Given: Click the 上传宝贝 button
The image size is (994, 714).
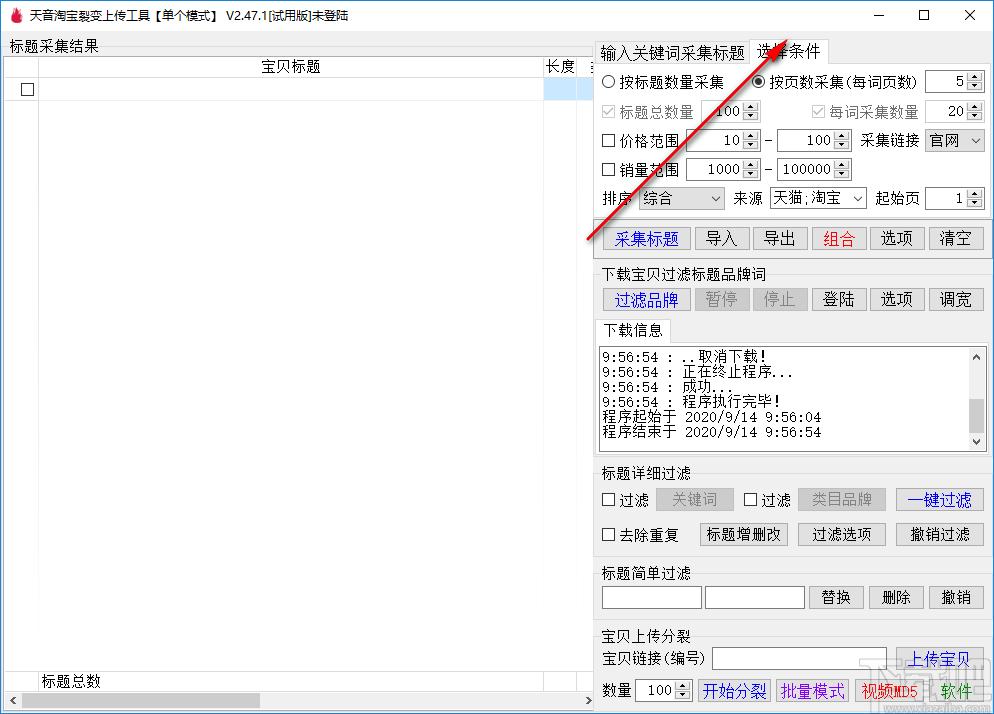Looking at the screenshot, I should click(x=939, y=659).
